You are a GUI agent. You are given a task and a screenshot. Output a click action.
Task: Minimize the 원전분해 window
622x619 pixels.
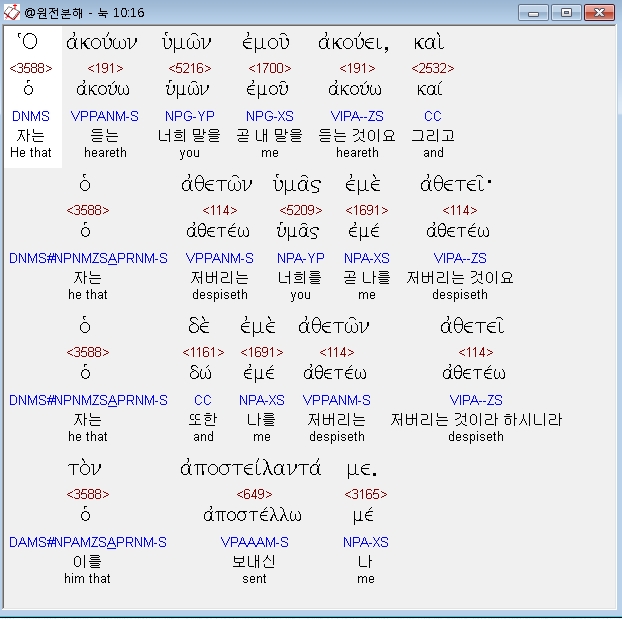point(533,13)
